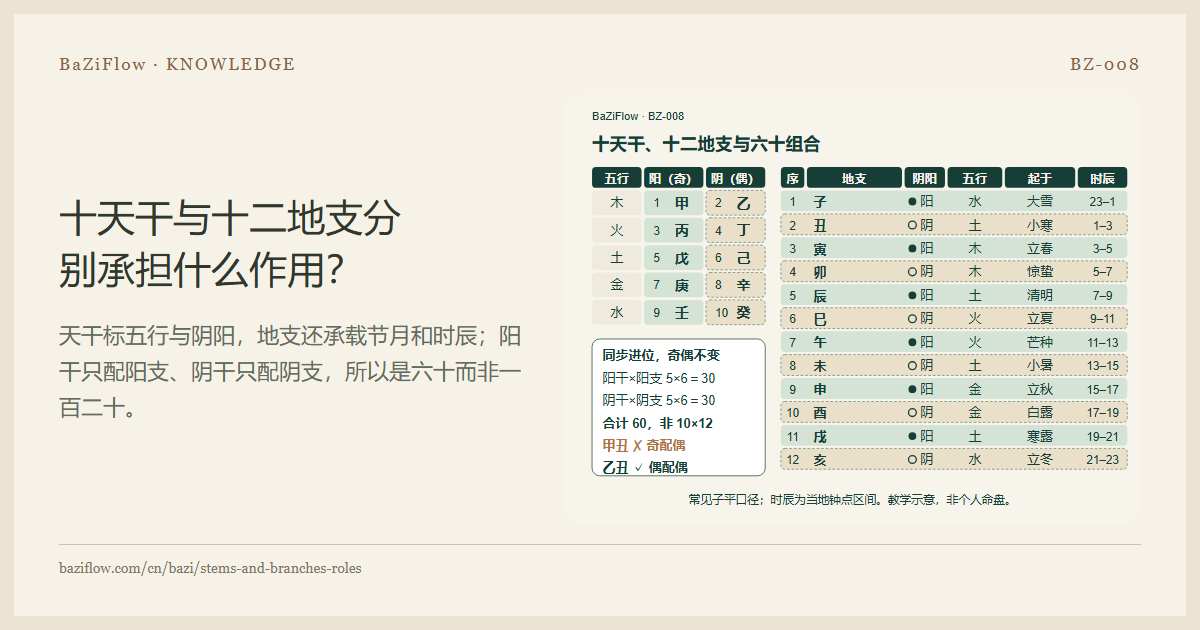Click the filled yang dot in the 寅 row
The width and height of the screenshot is (1200, 630).
pos(912,248)
